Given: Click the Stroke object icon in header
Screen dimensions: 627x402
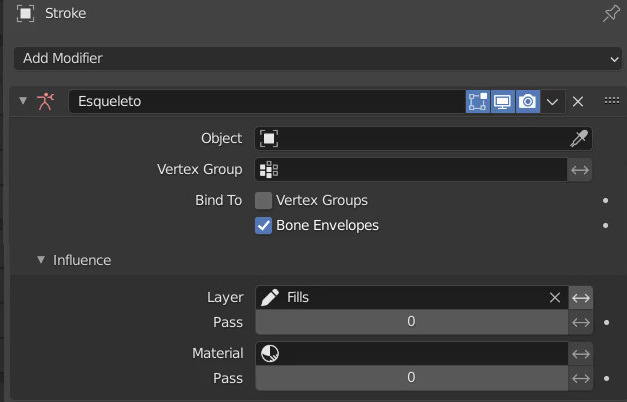Looking at the screenshot, I should (x=25, y=13).
